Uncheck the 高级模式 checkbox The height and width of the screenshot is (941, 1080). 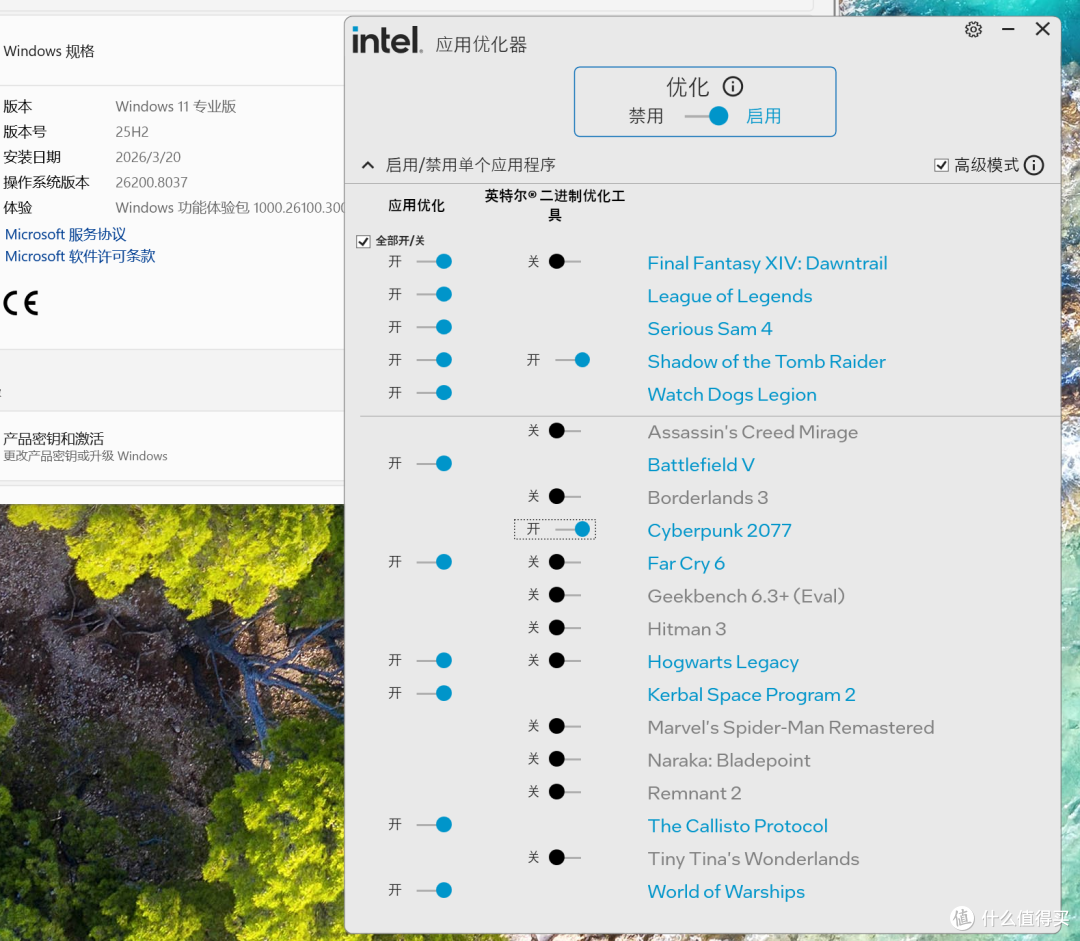[941, 165]
